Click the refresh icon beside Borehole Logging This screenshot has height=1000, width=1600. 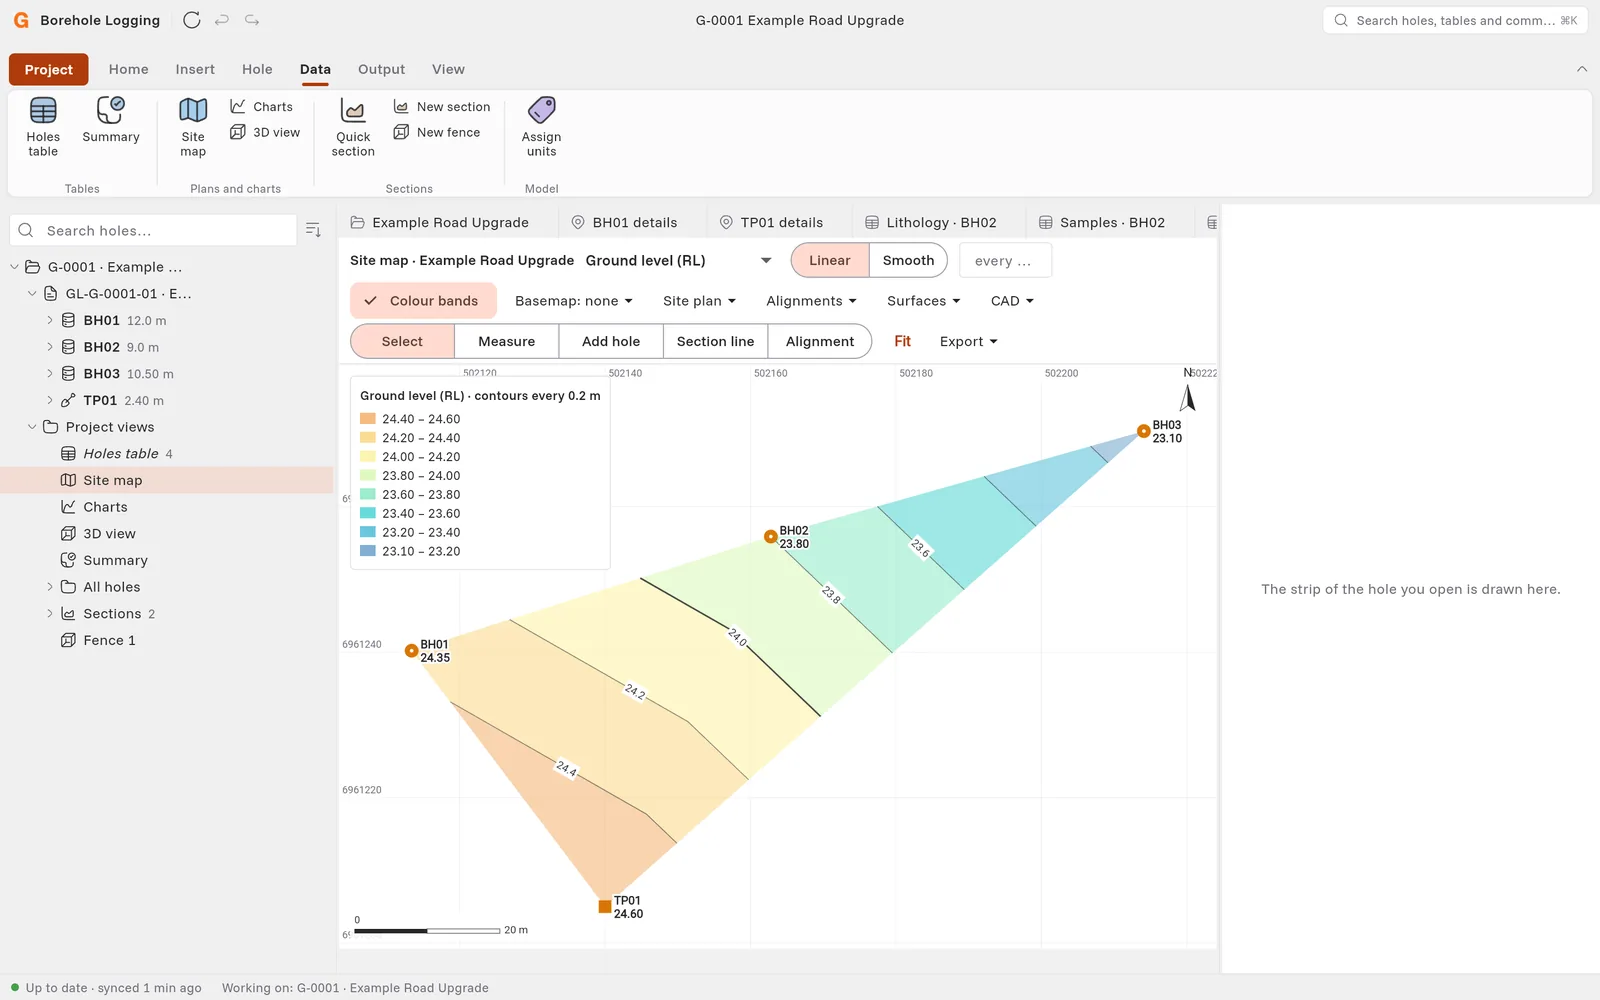[192, 20]
